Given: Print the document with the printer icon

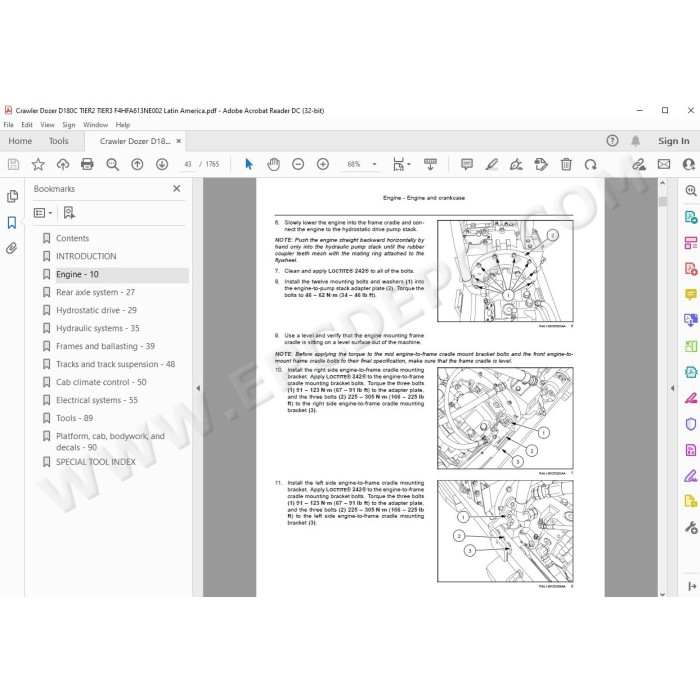Looking at the screenshot, I should 87,164.
